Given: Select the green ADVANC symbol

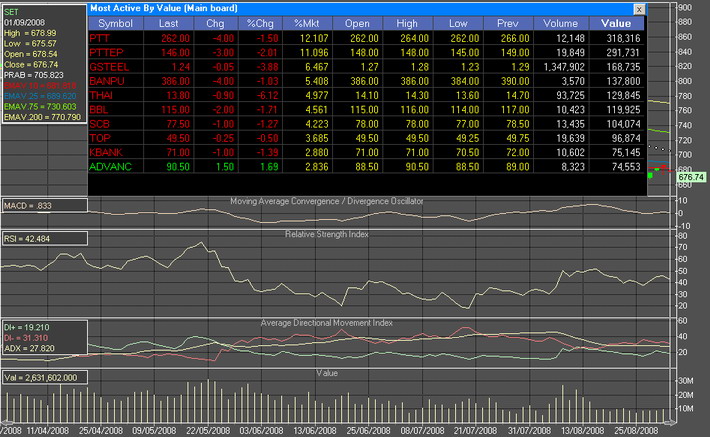Looking at the screenshot, I should pyautogui.click(x=110, y=167).
